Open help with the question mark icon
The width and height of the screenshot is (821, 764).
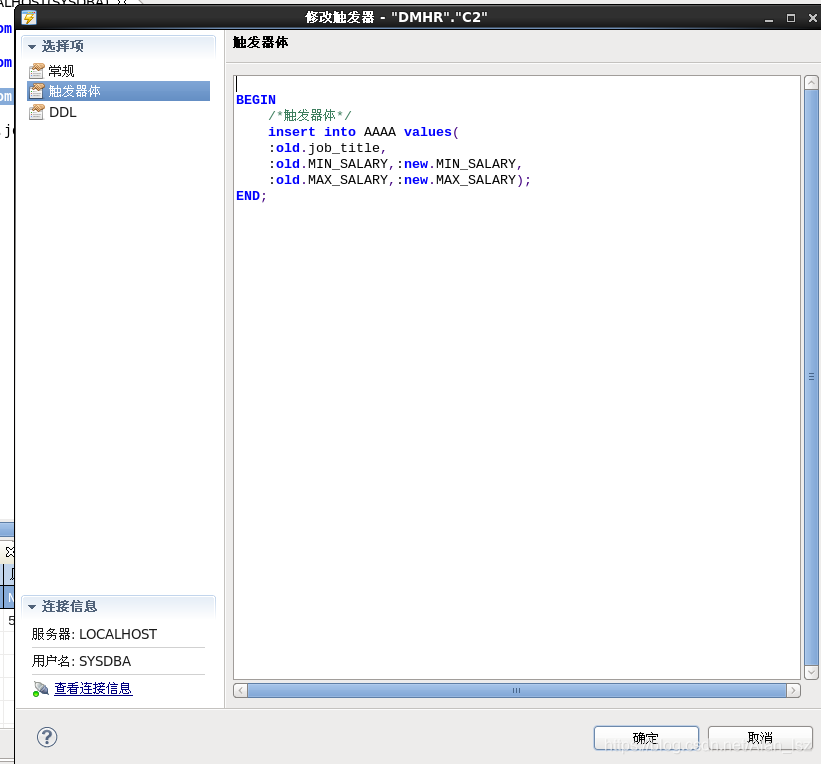47,737
